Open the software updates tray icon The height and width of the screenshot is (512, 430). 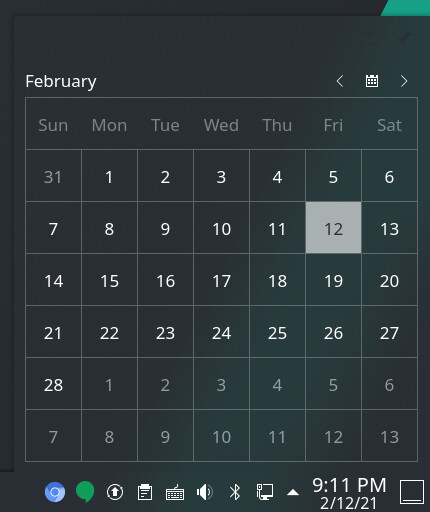(x=115, y=492)
